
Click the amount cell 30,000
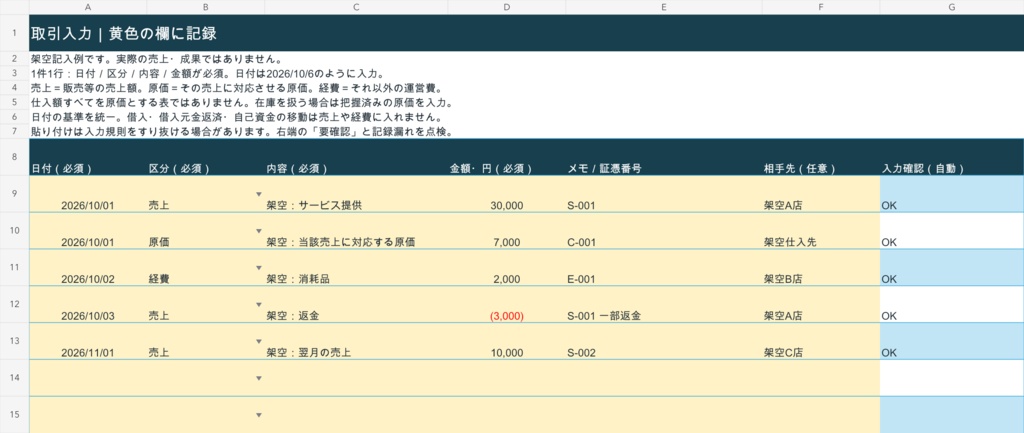click(507, 194)
